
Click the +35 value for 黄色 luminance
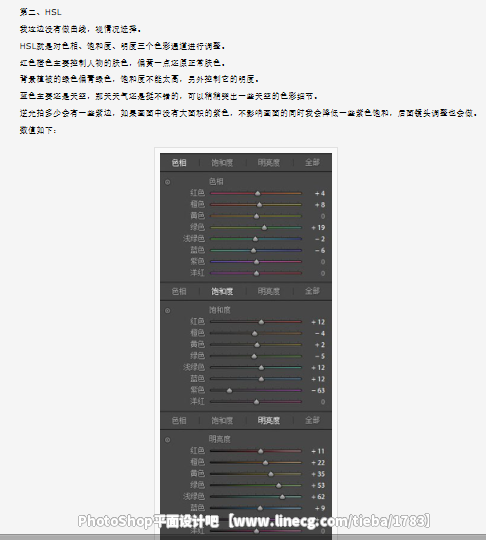318,474
